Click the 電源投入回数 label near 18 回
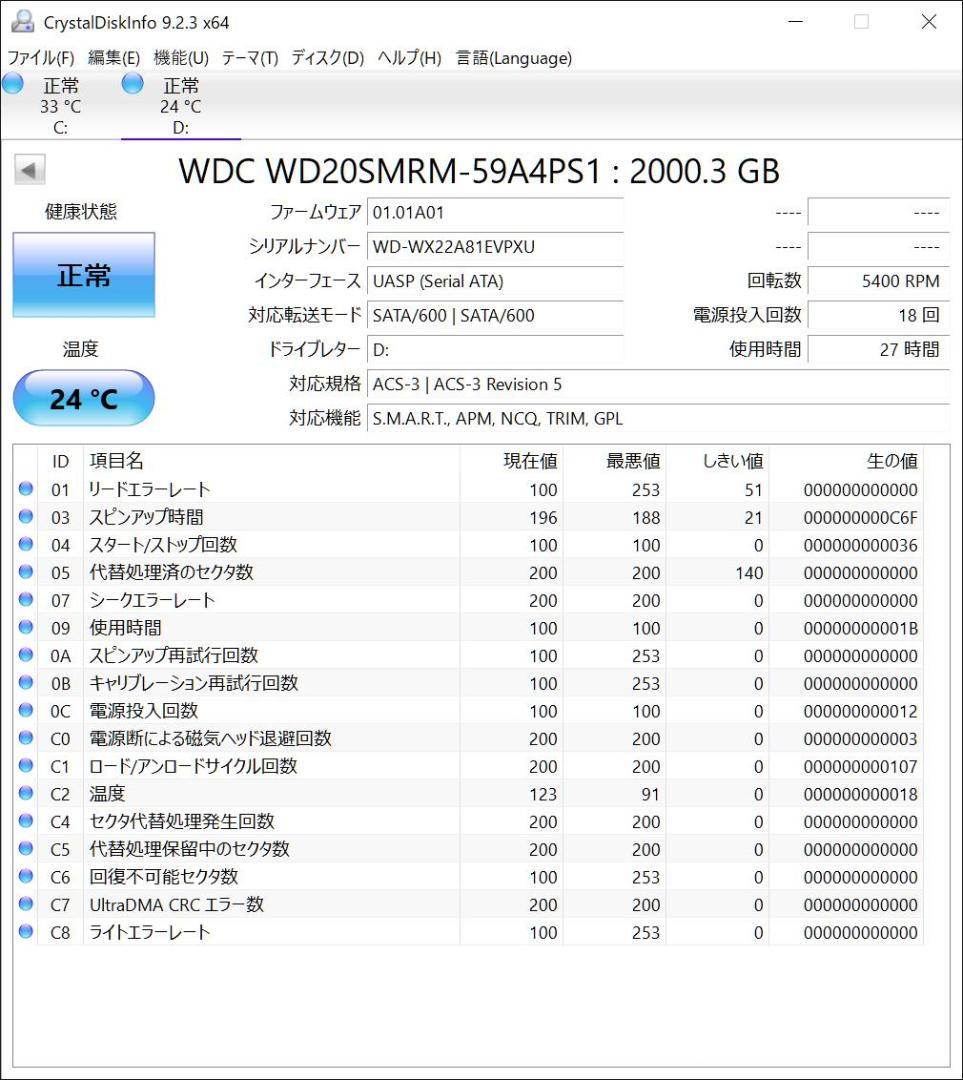 (x=747, y=315)
